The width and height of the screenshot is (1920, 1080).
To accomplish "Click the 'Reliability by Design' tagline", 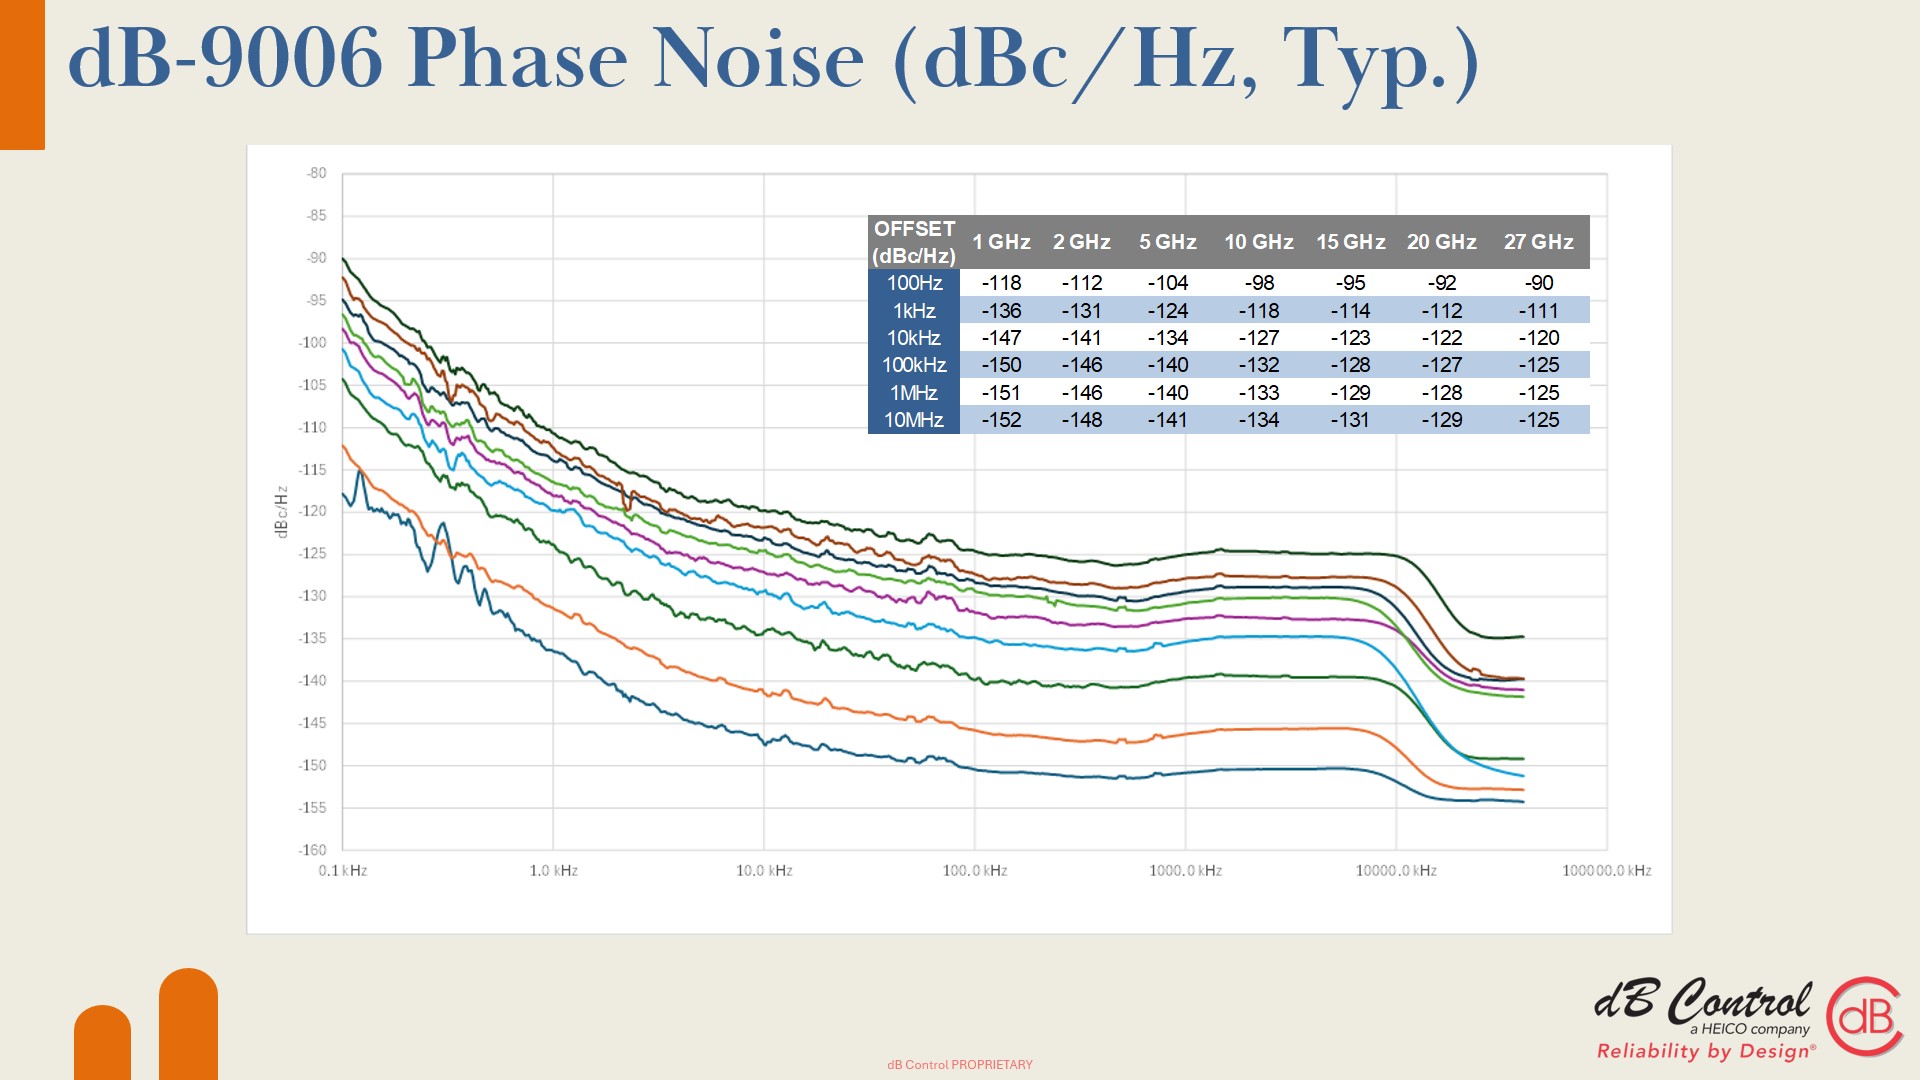I will point(1706,1051).
